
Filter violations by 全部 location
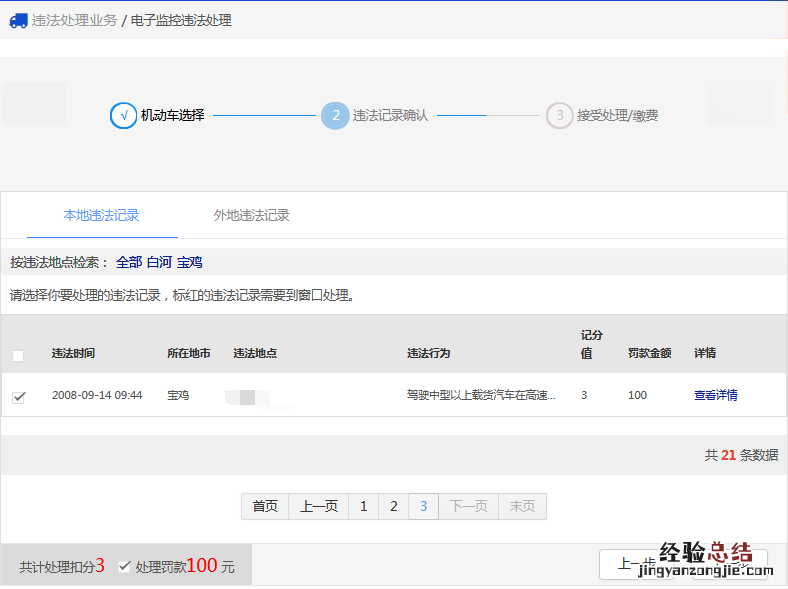point(129,262)
